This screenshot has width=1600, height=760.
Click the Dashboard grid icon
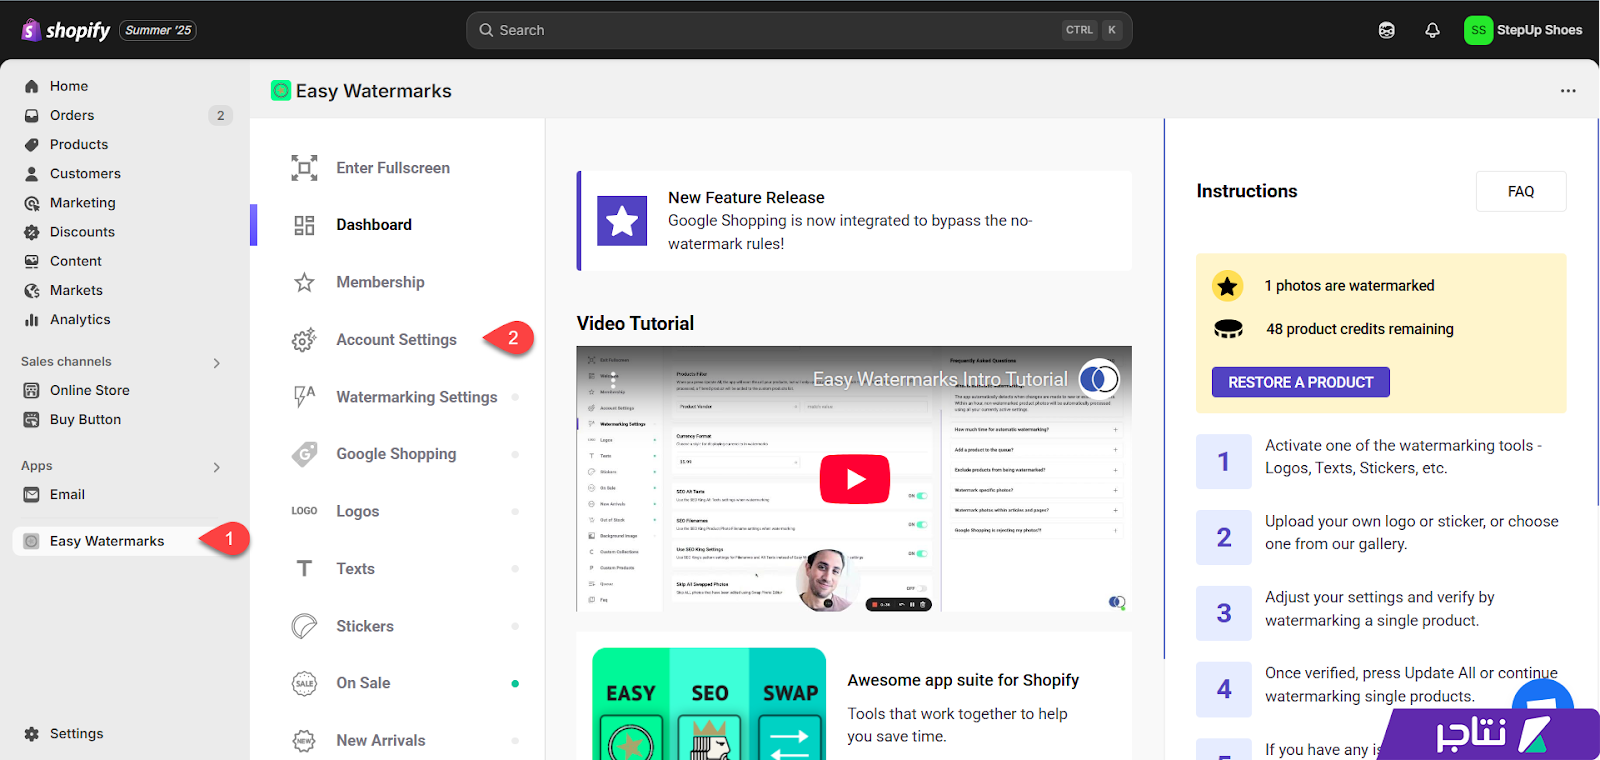[x=304, y=225]
